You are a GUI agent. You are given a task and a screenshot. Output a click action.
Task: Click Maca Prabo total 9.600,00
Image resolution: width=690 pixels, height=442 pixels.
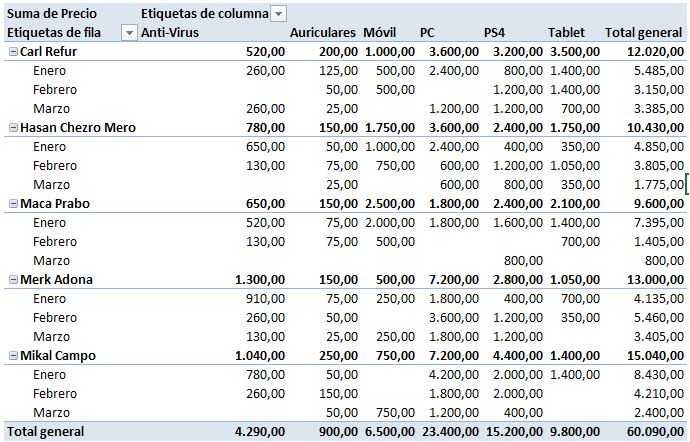[x=659, y=204]
